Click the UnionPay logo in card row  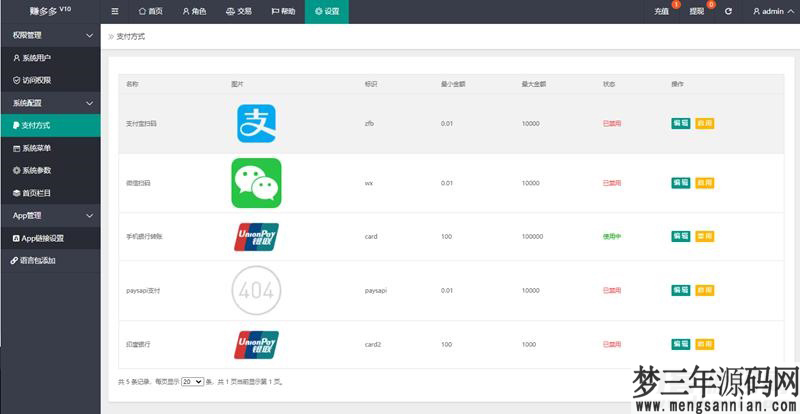pos(256,237)
